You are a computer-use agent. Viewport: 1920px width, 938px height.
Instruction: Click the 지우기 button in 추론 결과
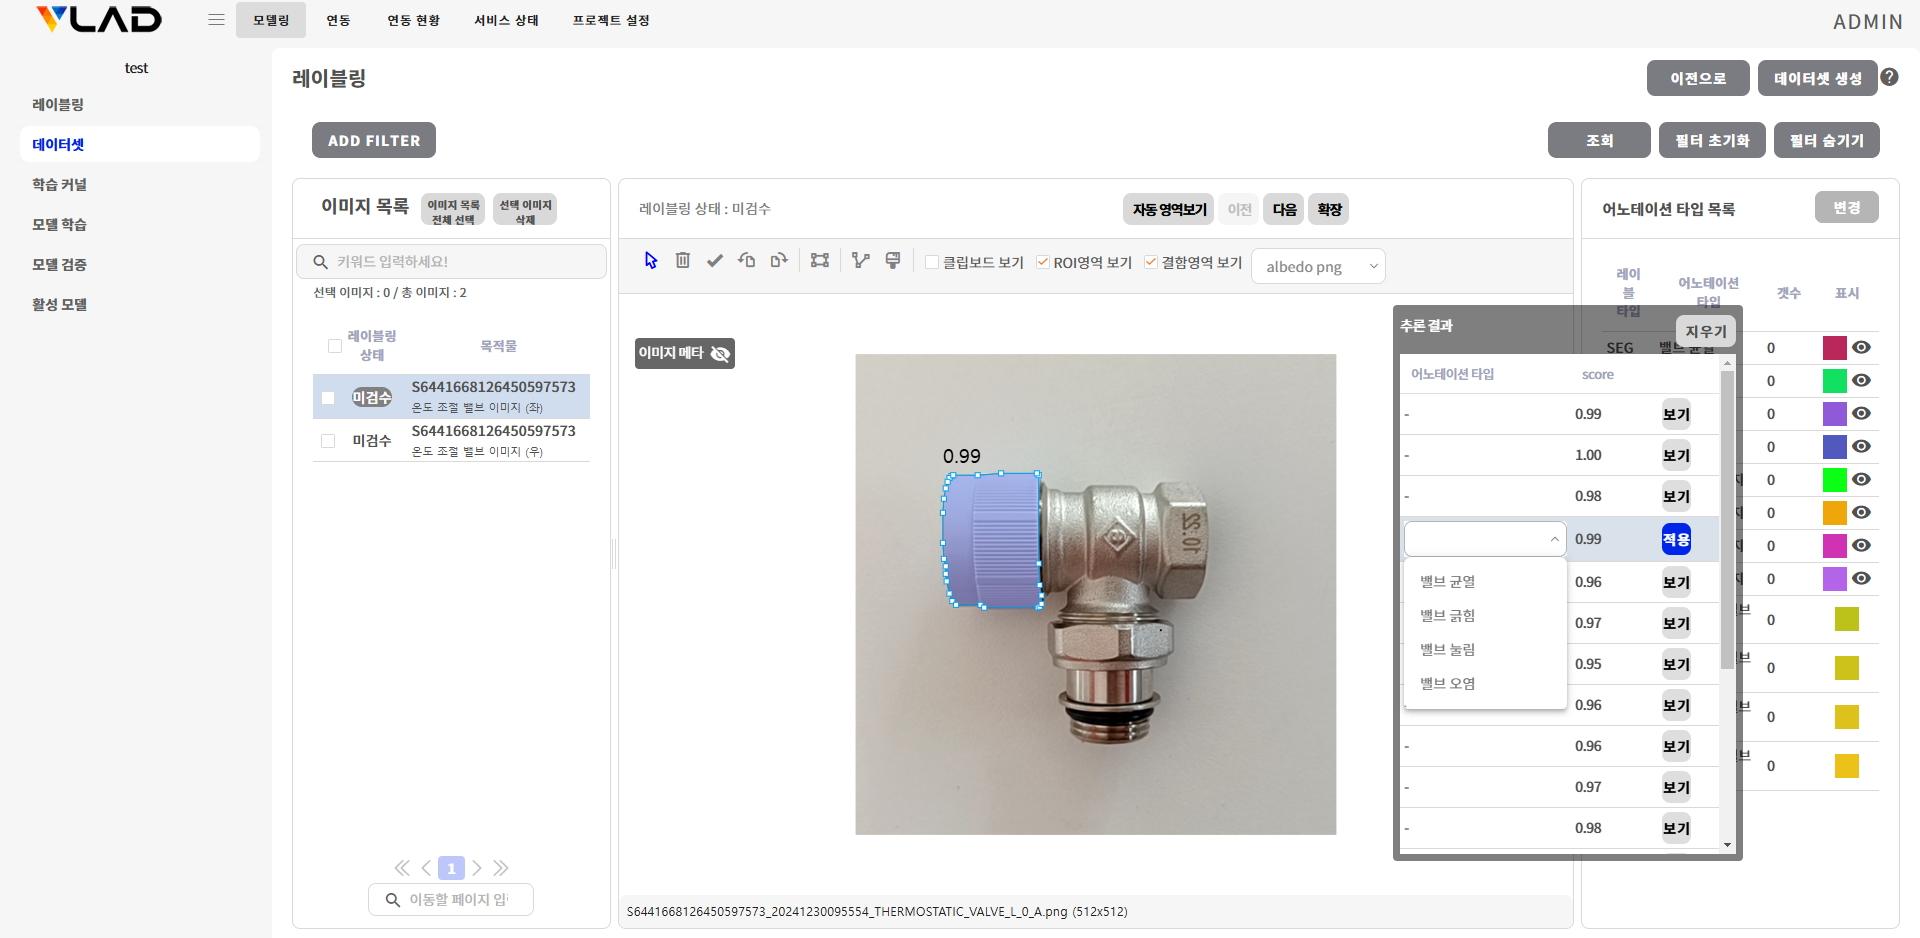point(1705,331)
